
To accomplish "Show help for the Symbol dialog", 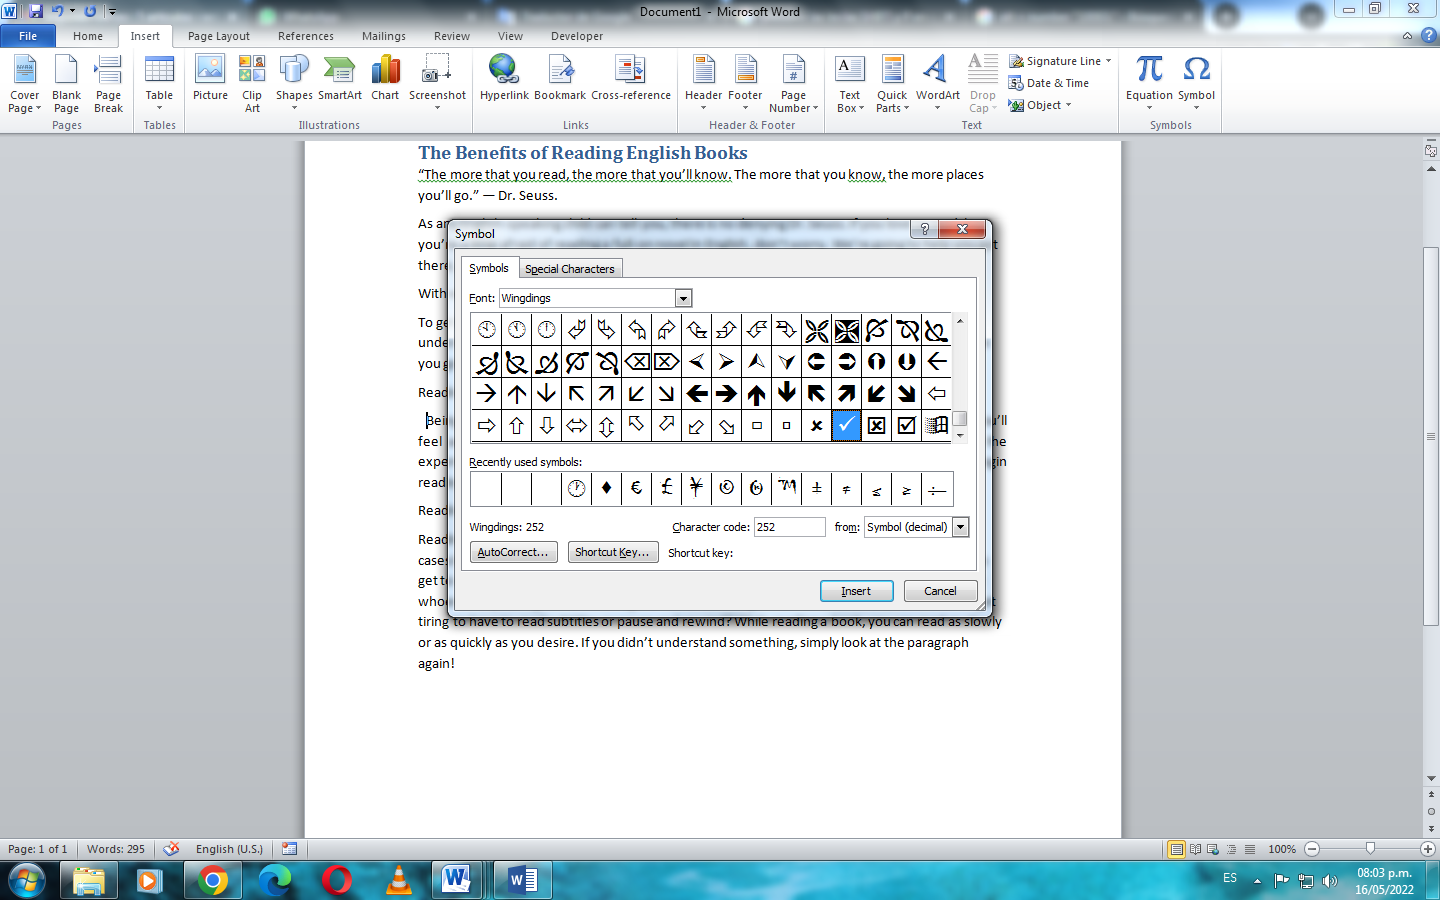I will pos(924,229).
